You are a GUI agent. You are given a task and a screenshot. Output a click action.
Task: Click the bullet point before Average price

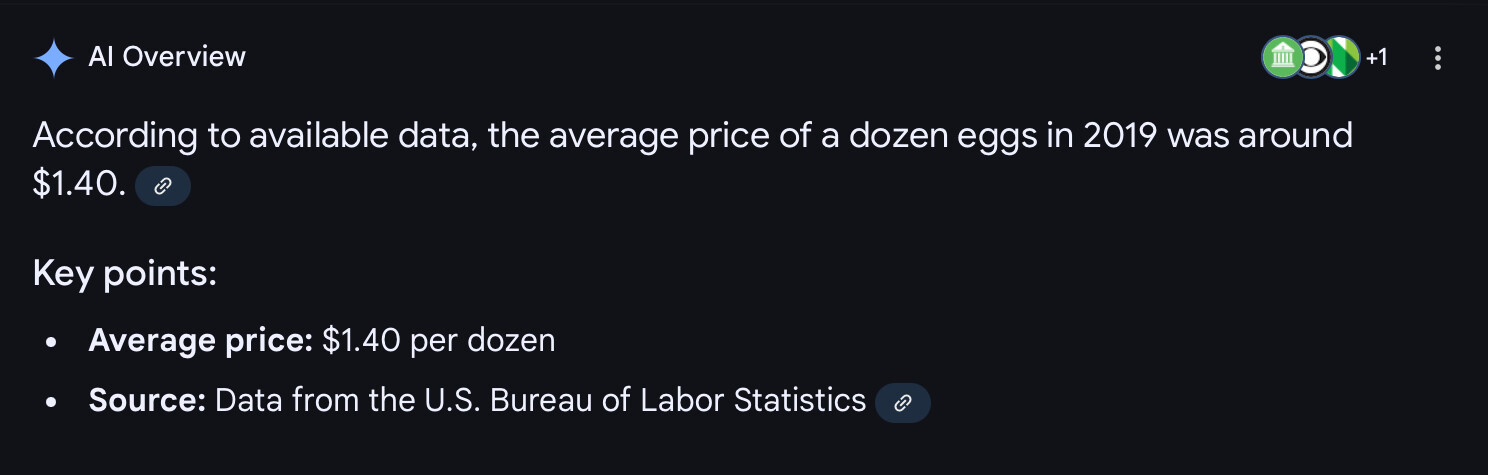pos(51,342)
